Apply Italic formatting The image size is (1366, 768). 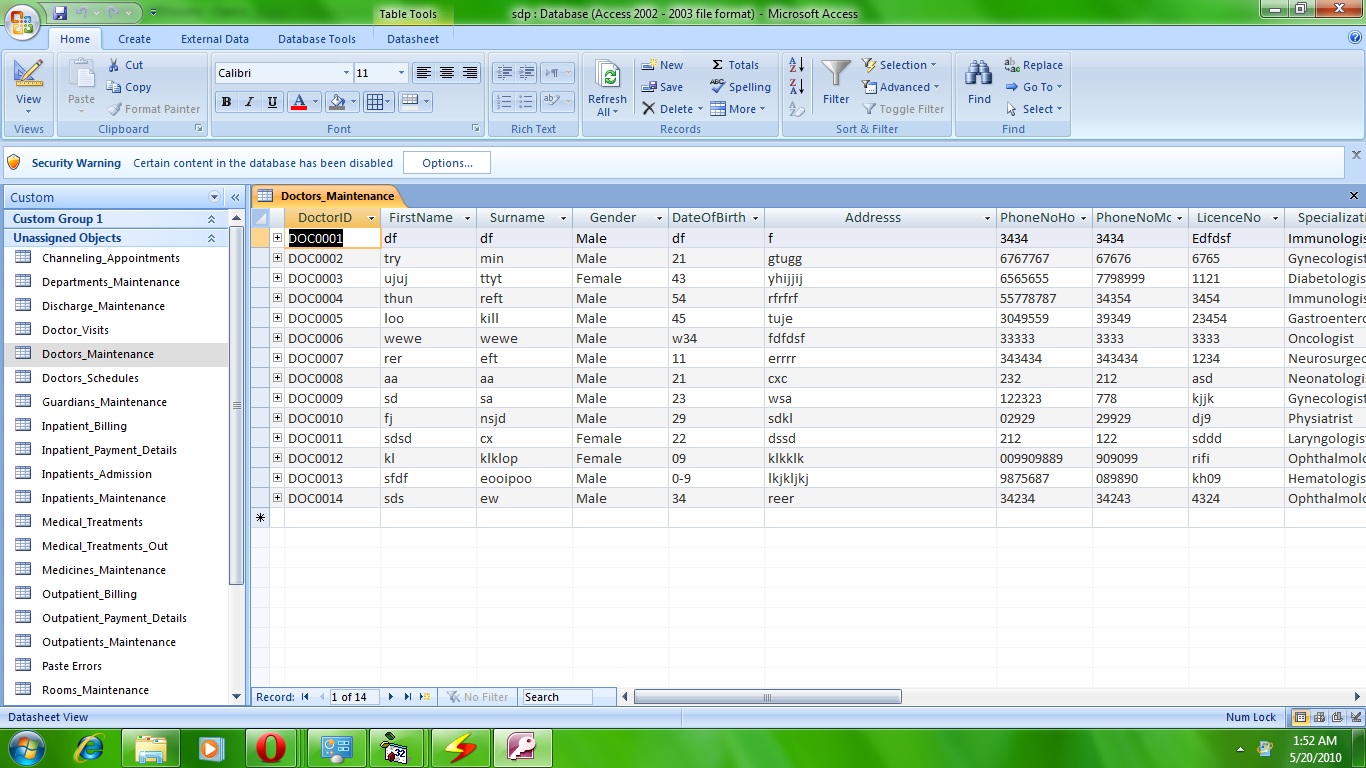pos(249,102)
